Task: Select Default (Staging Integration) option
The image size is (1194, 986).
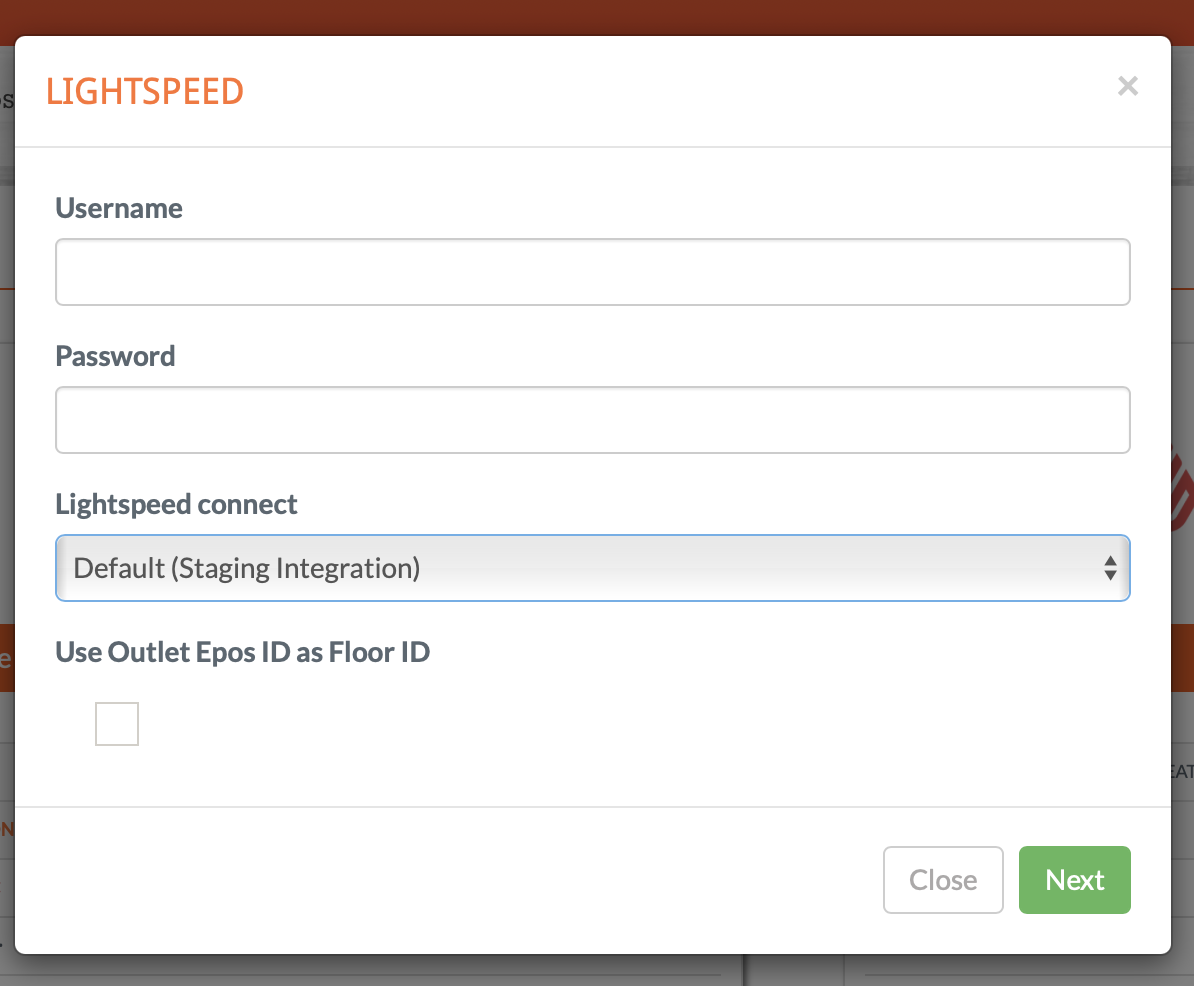Action: (x=592, y=567)
